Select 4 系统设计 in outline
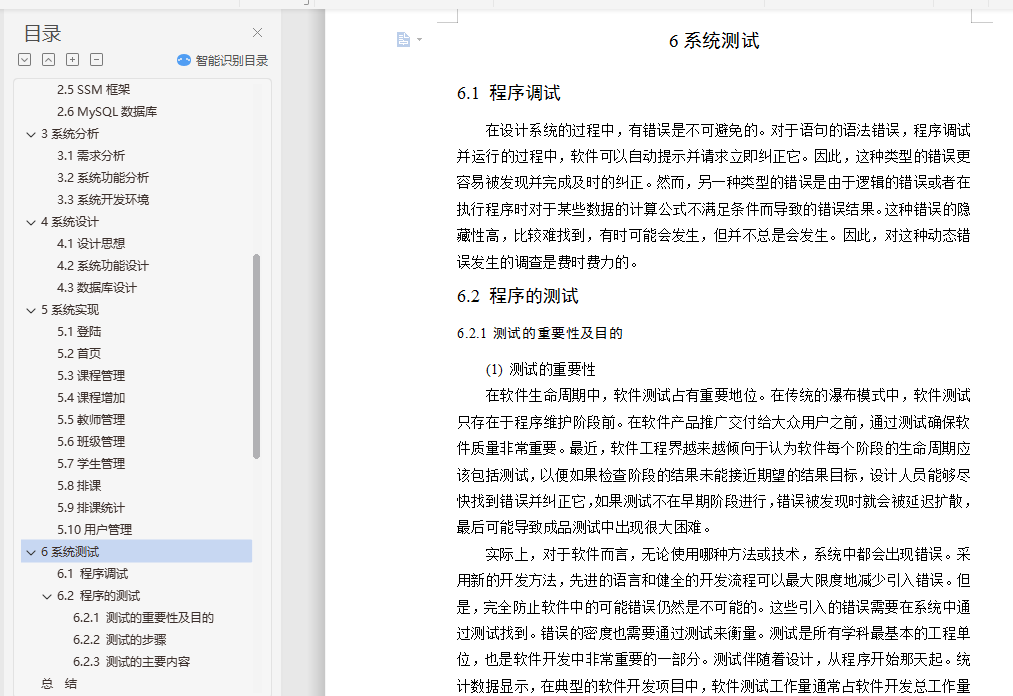 pyautogui.click(x=70, y=222)
